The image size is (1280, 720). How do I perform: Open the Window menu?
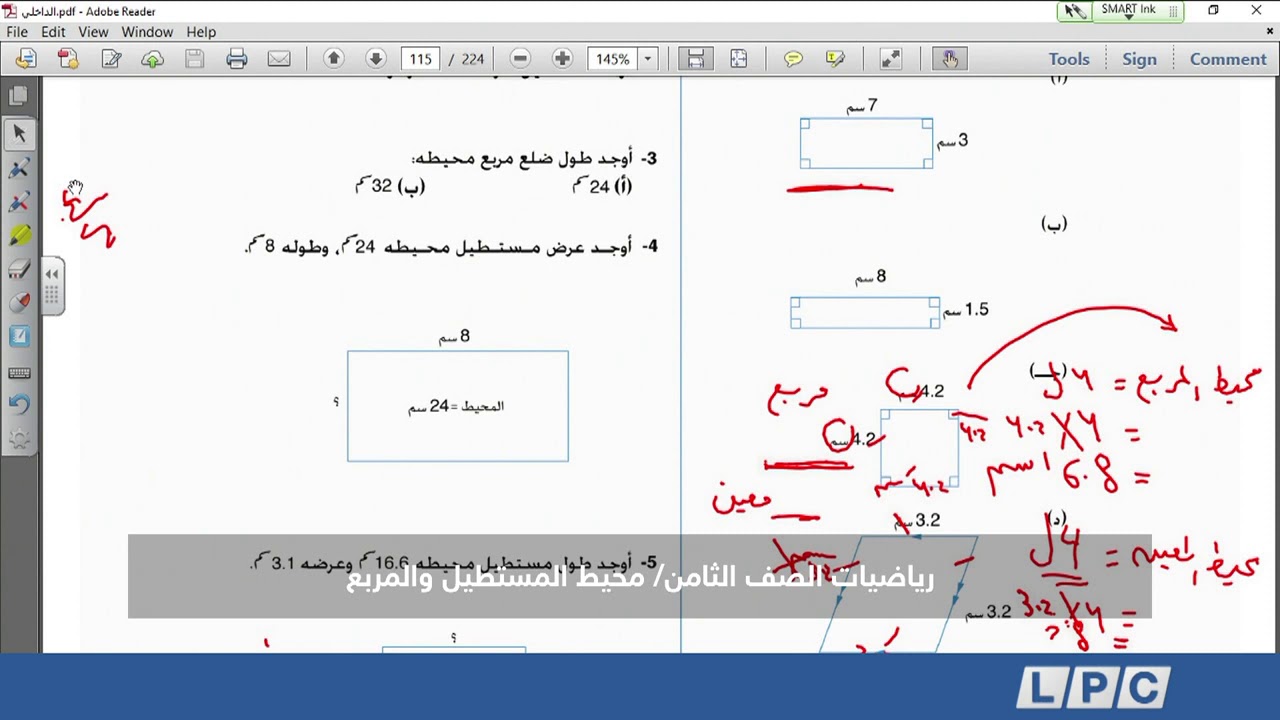coord(147,32)
